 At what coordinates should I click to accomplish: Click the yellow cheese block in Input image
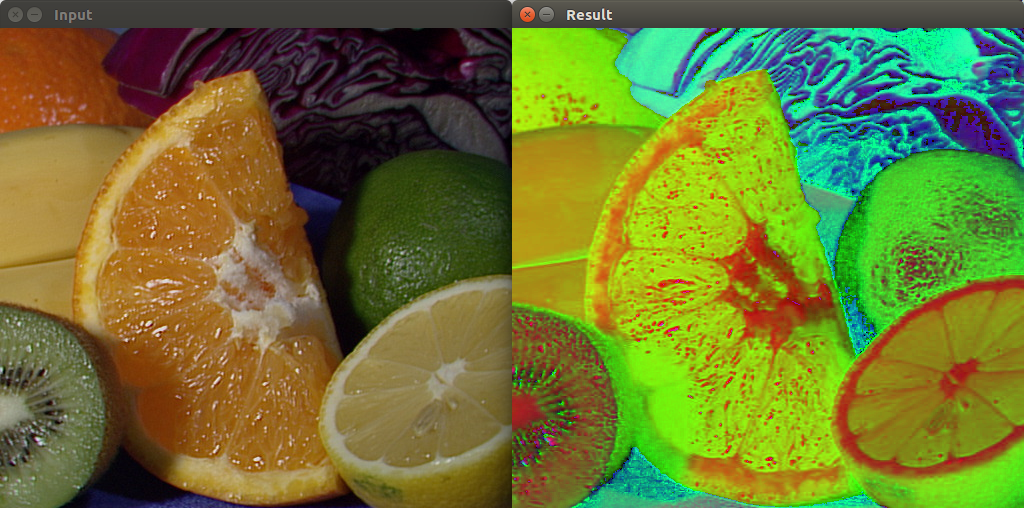click(50, 200)
